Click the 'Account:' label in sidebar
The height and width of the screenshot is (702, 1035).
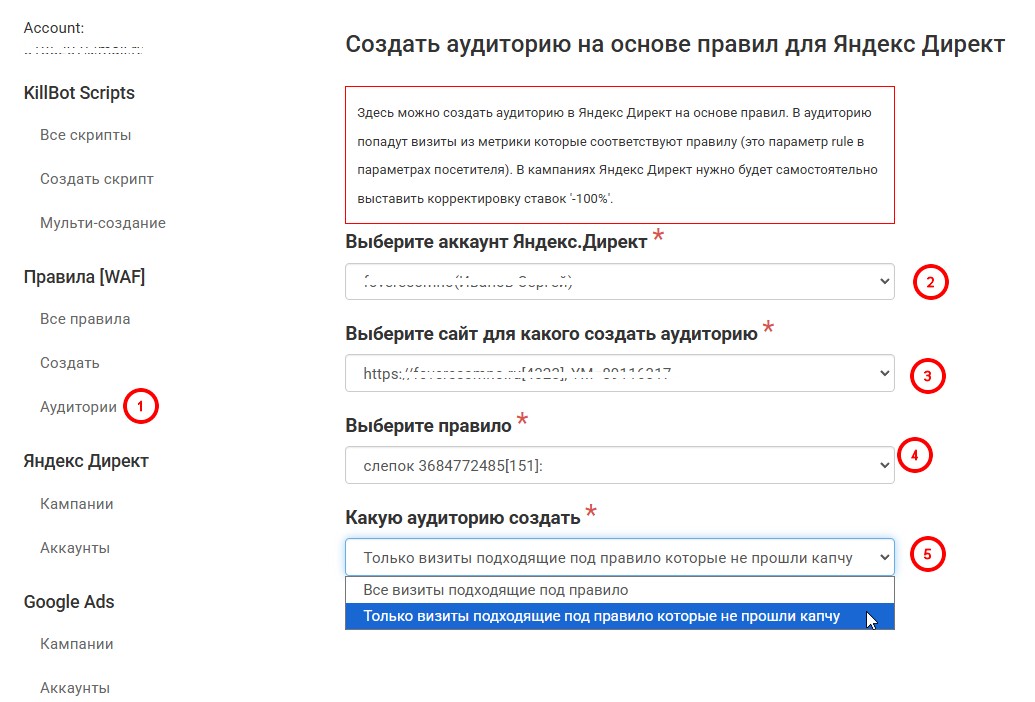(53, 28)
